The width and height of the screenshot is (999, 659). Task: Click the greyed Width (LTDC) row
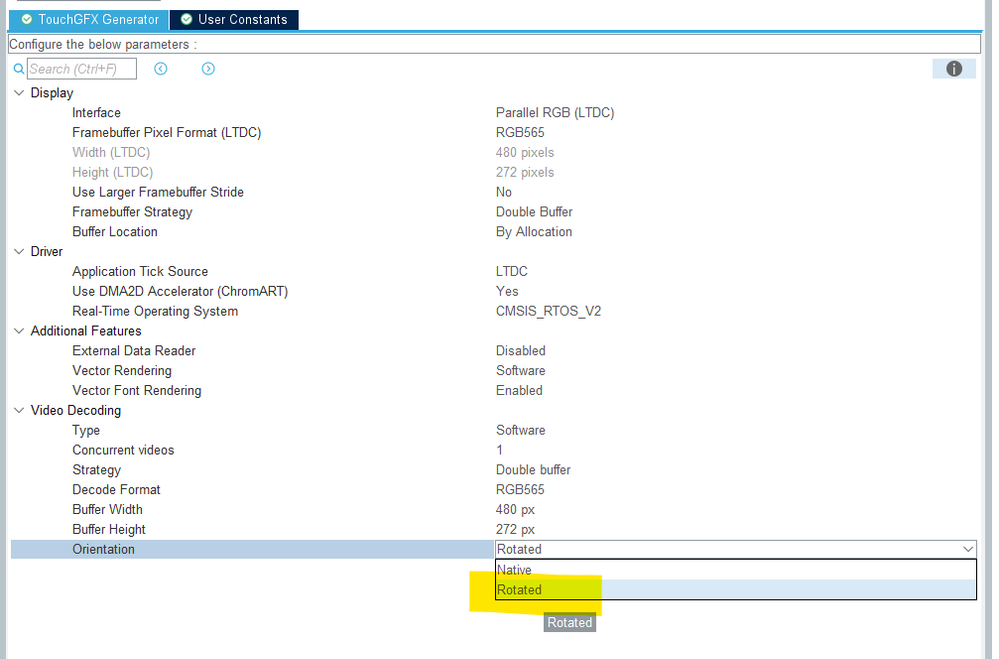[x=111, y=152]
